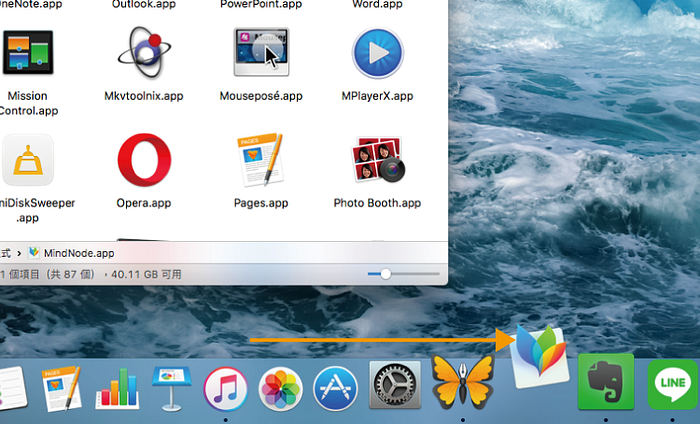Click the Mkvtoolnix.app file name
The width and height of the screenshot is (700, 424).
144,96
